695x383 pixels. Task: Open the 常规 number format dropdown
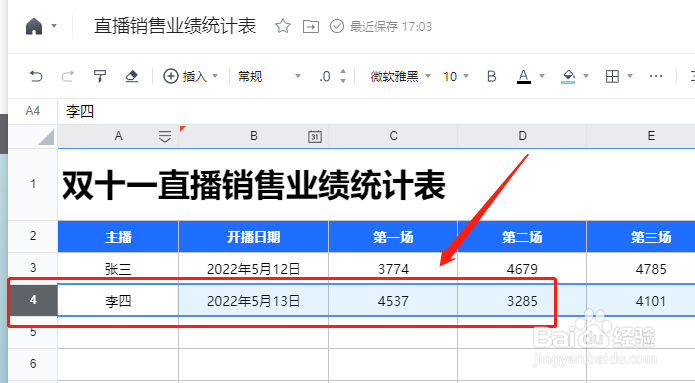click(269, 76)
